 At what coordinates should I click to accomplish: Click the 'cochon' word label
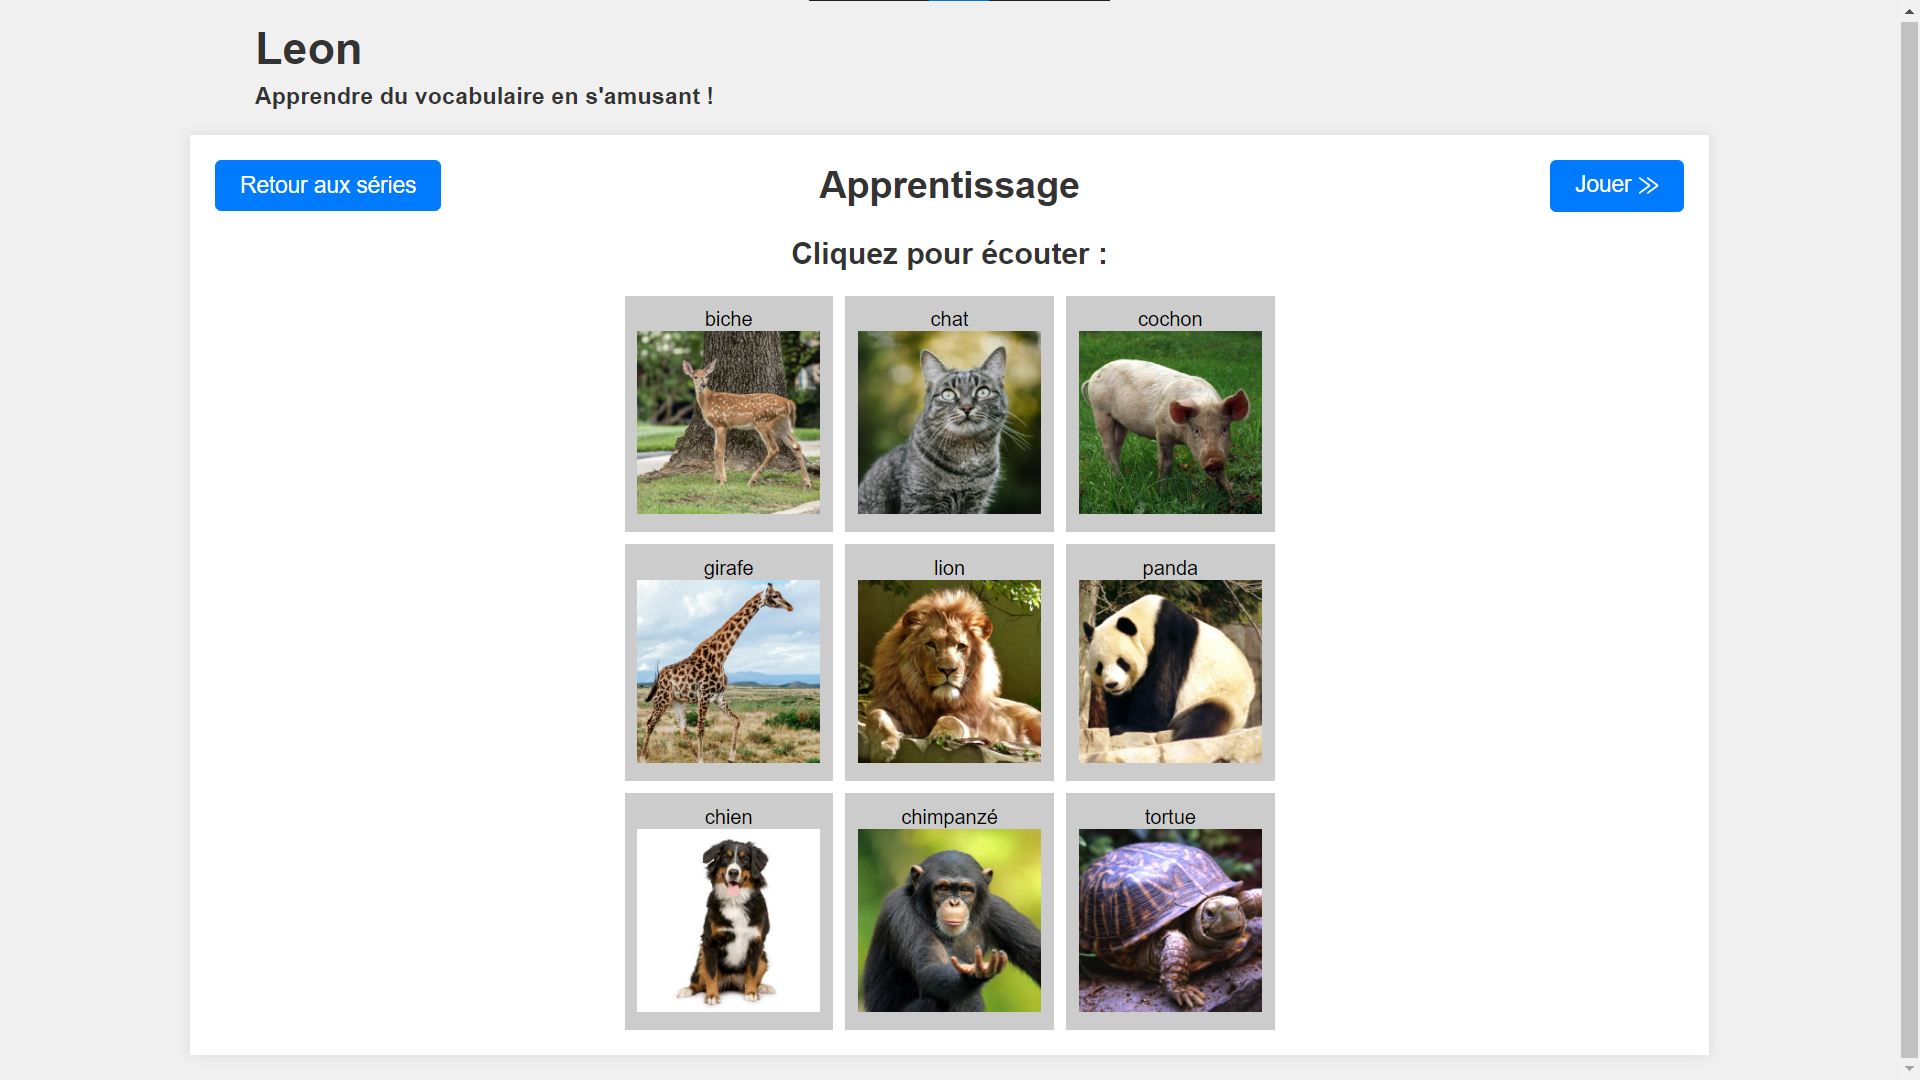pos(1170,319)
